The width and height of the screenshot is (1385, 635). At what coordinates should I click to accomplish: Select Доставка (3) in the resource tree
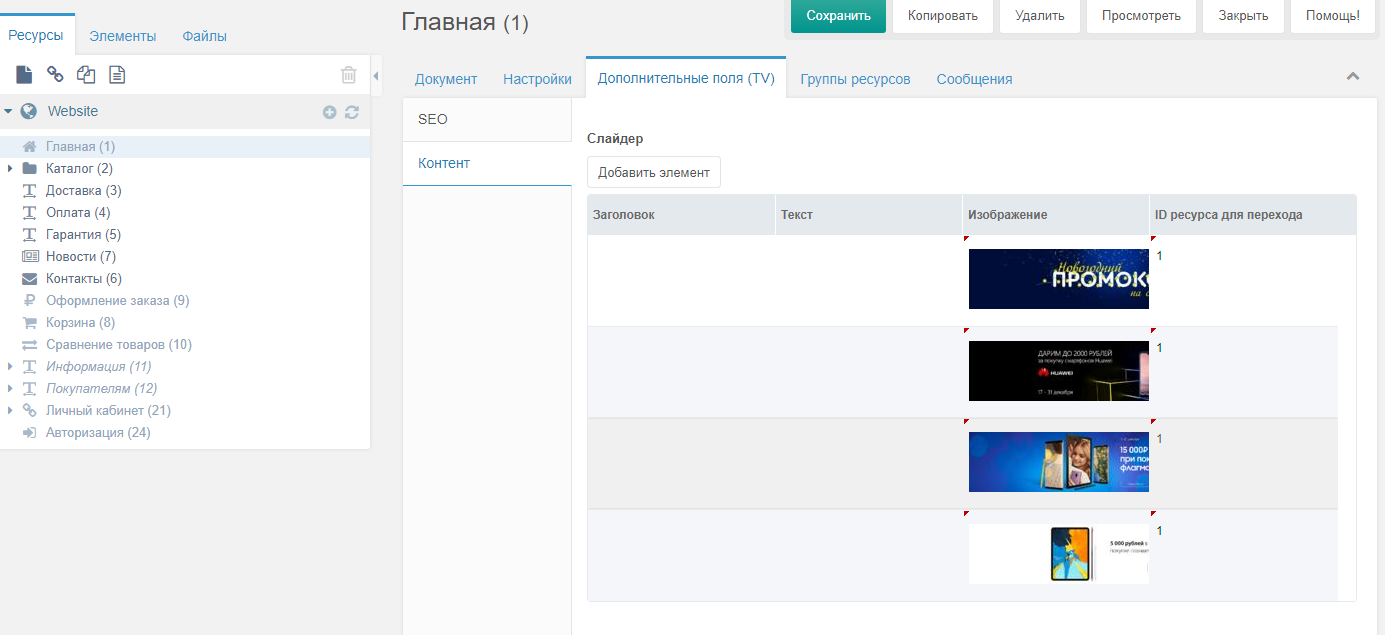[84, 190]
